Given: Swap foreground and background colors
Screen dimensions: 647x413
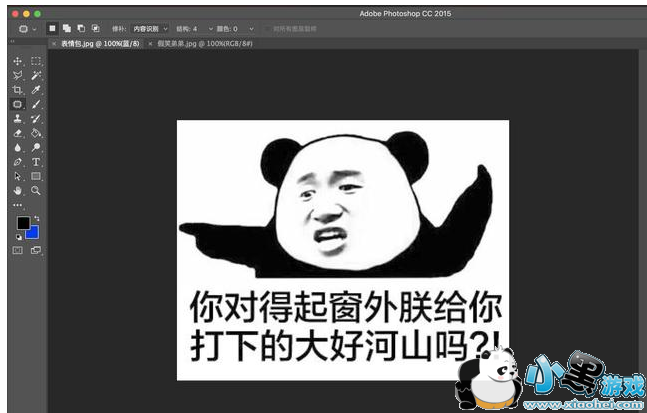Looking at the screenshot, I should (36, 218).
